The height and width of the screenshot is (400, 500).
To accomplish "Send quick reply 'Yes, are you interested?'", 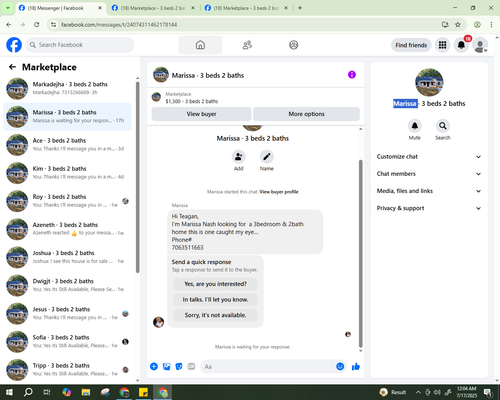I will click(x=215, y=284).
